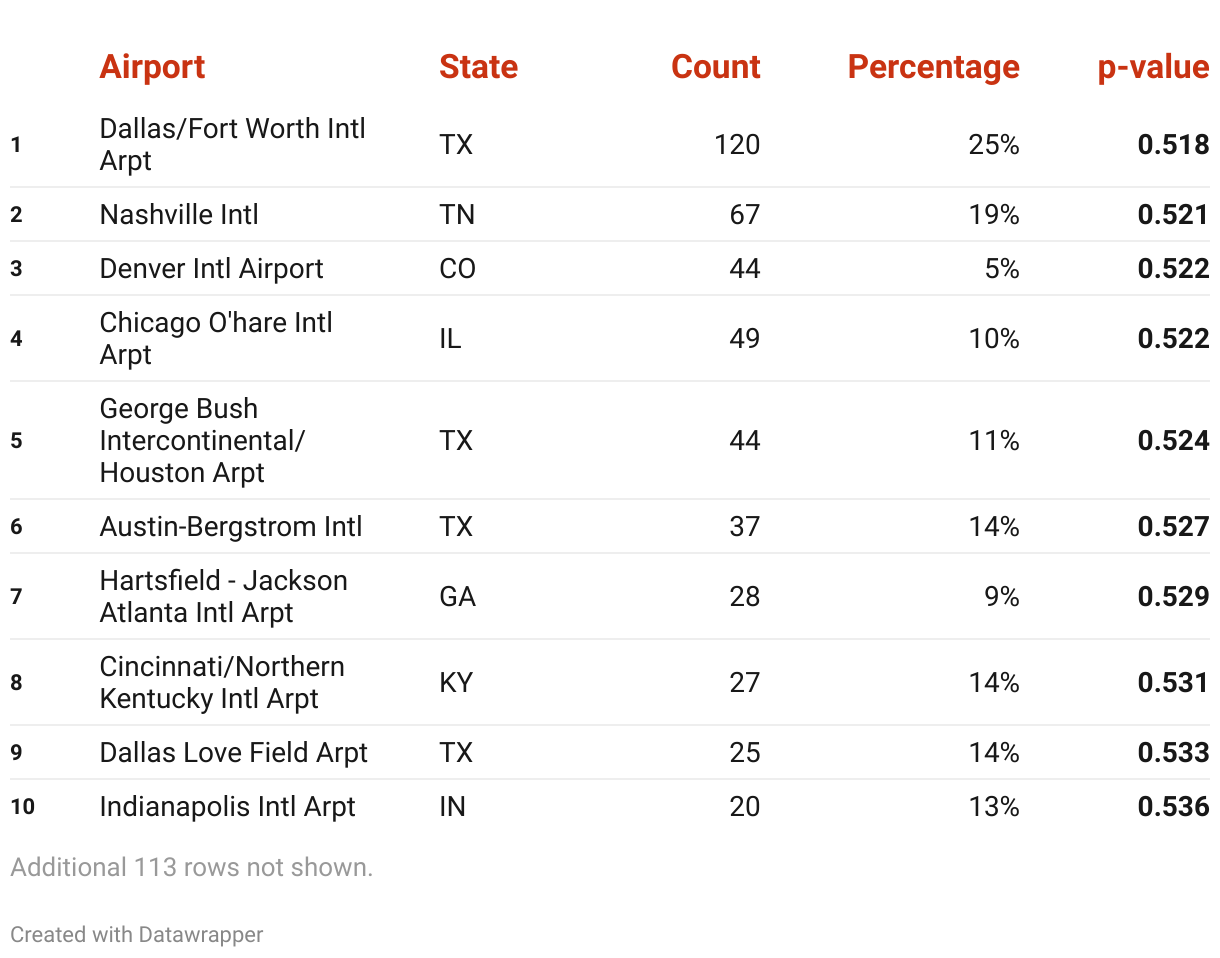Click Chicago O'hare Intl Arpt cell
This screenshot has height=958, width=1220.
coord(216,339)
